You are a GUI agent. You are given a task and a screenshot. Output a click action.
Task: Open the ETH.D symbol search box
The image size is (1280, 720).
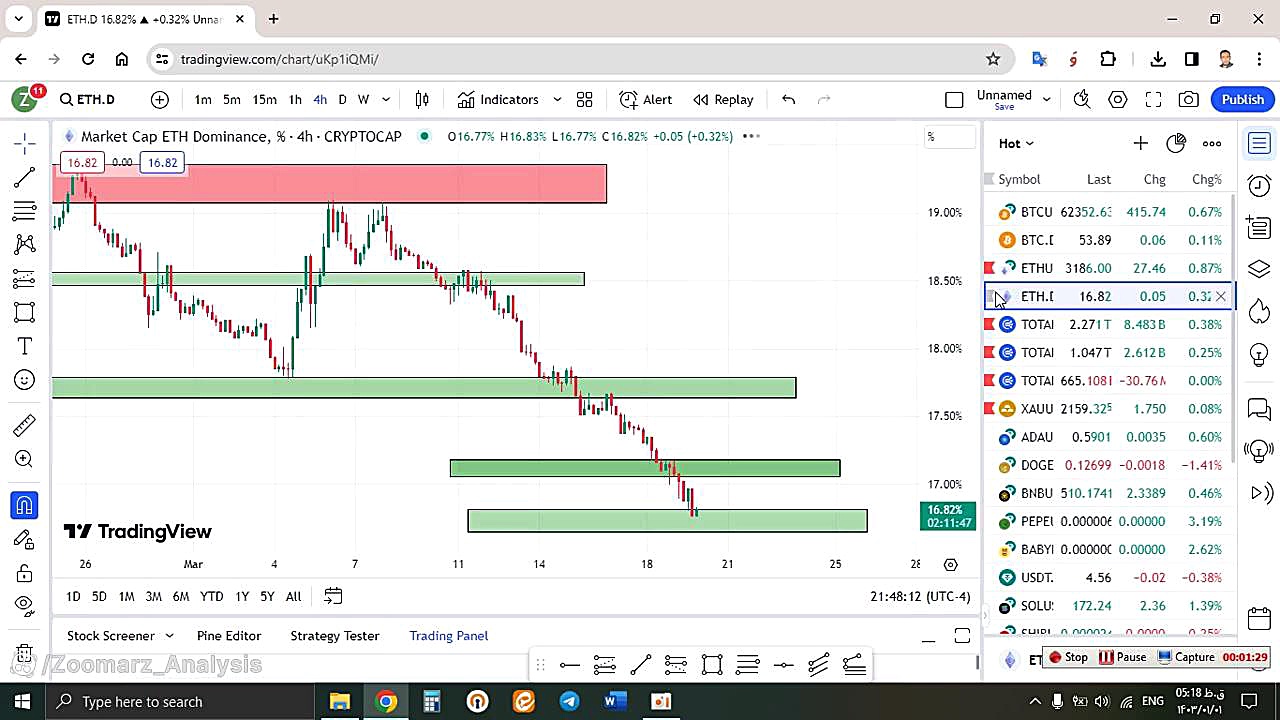pyautogui.click(x=88, y=99)
